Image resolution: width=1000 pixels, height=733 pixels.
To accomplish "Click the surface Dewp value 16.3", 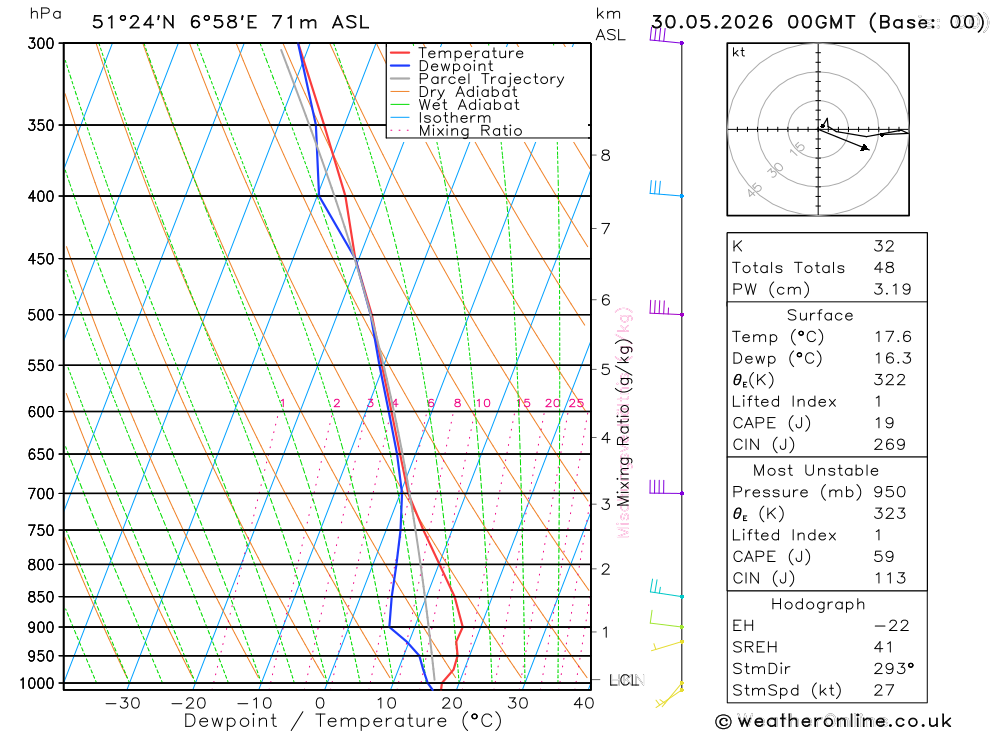I will coord(893,359).
